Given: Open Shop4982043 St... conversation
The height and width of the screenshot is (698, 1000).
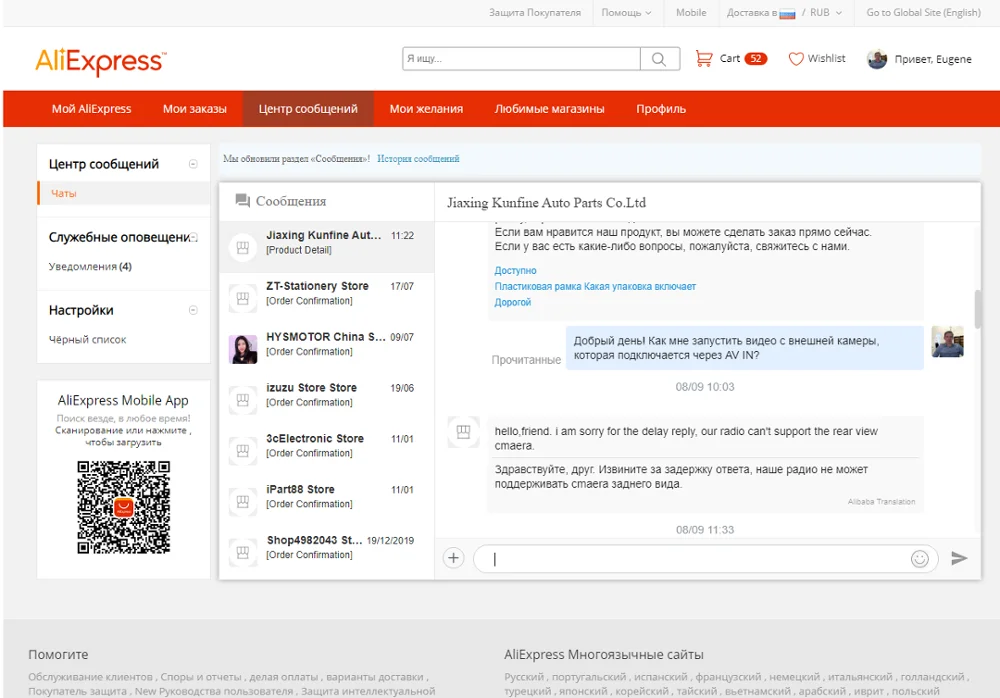Looking at the screenshot, I should click(327, 553).
